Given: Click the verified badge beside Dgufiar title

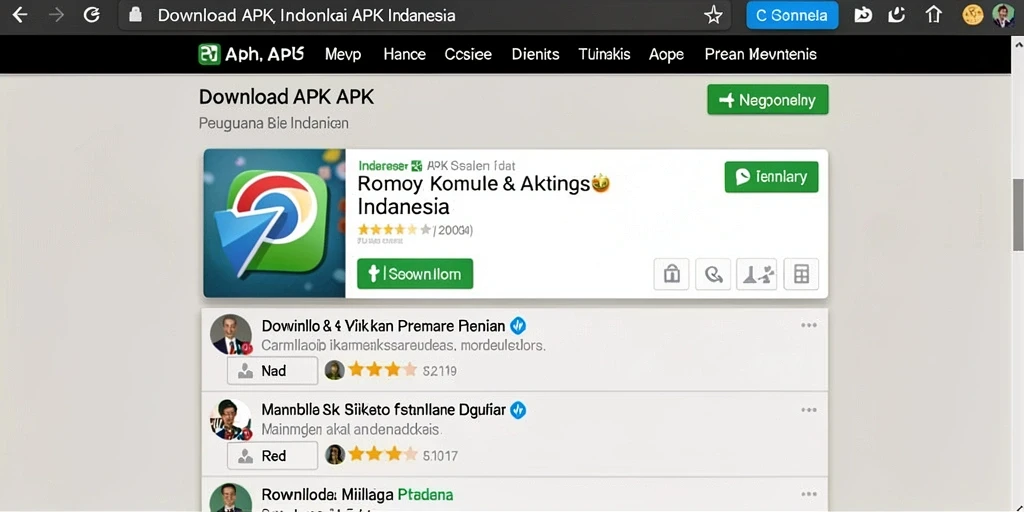Looking at the screenshot, I should coord(518,410).
